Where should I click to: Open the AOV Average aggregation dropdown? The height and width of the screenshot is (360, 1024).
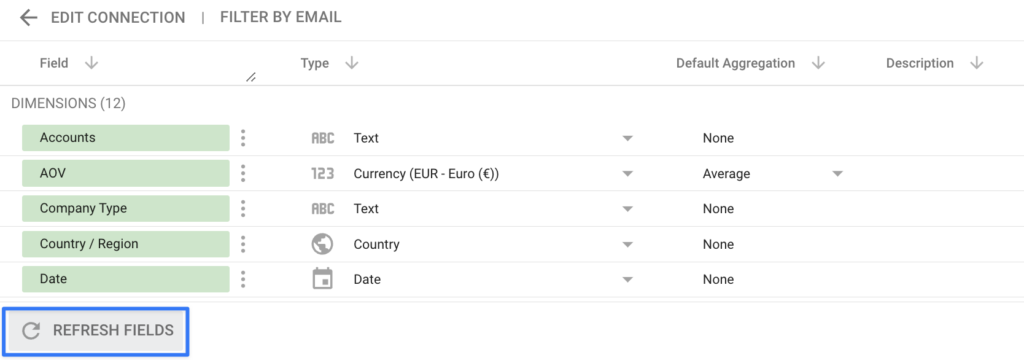coord(837,174)
